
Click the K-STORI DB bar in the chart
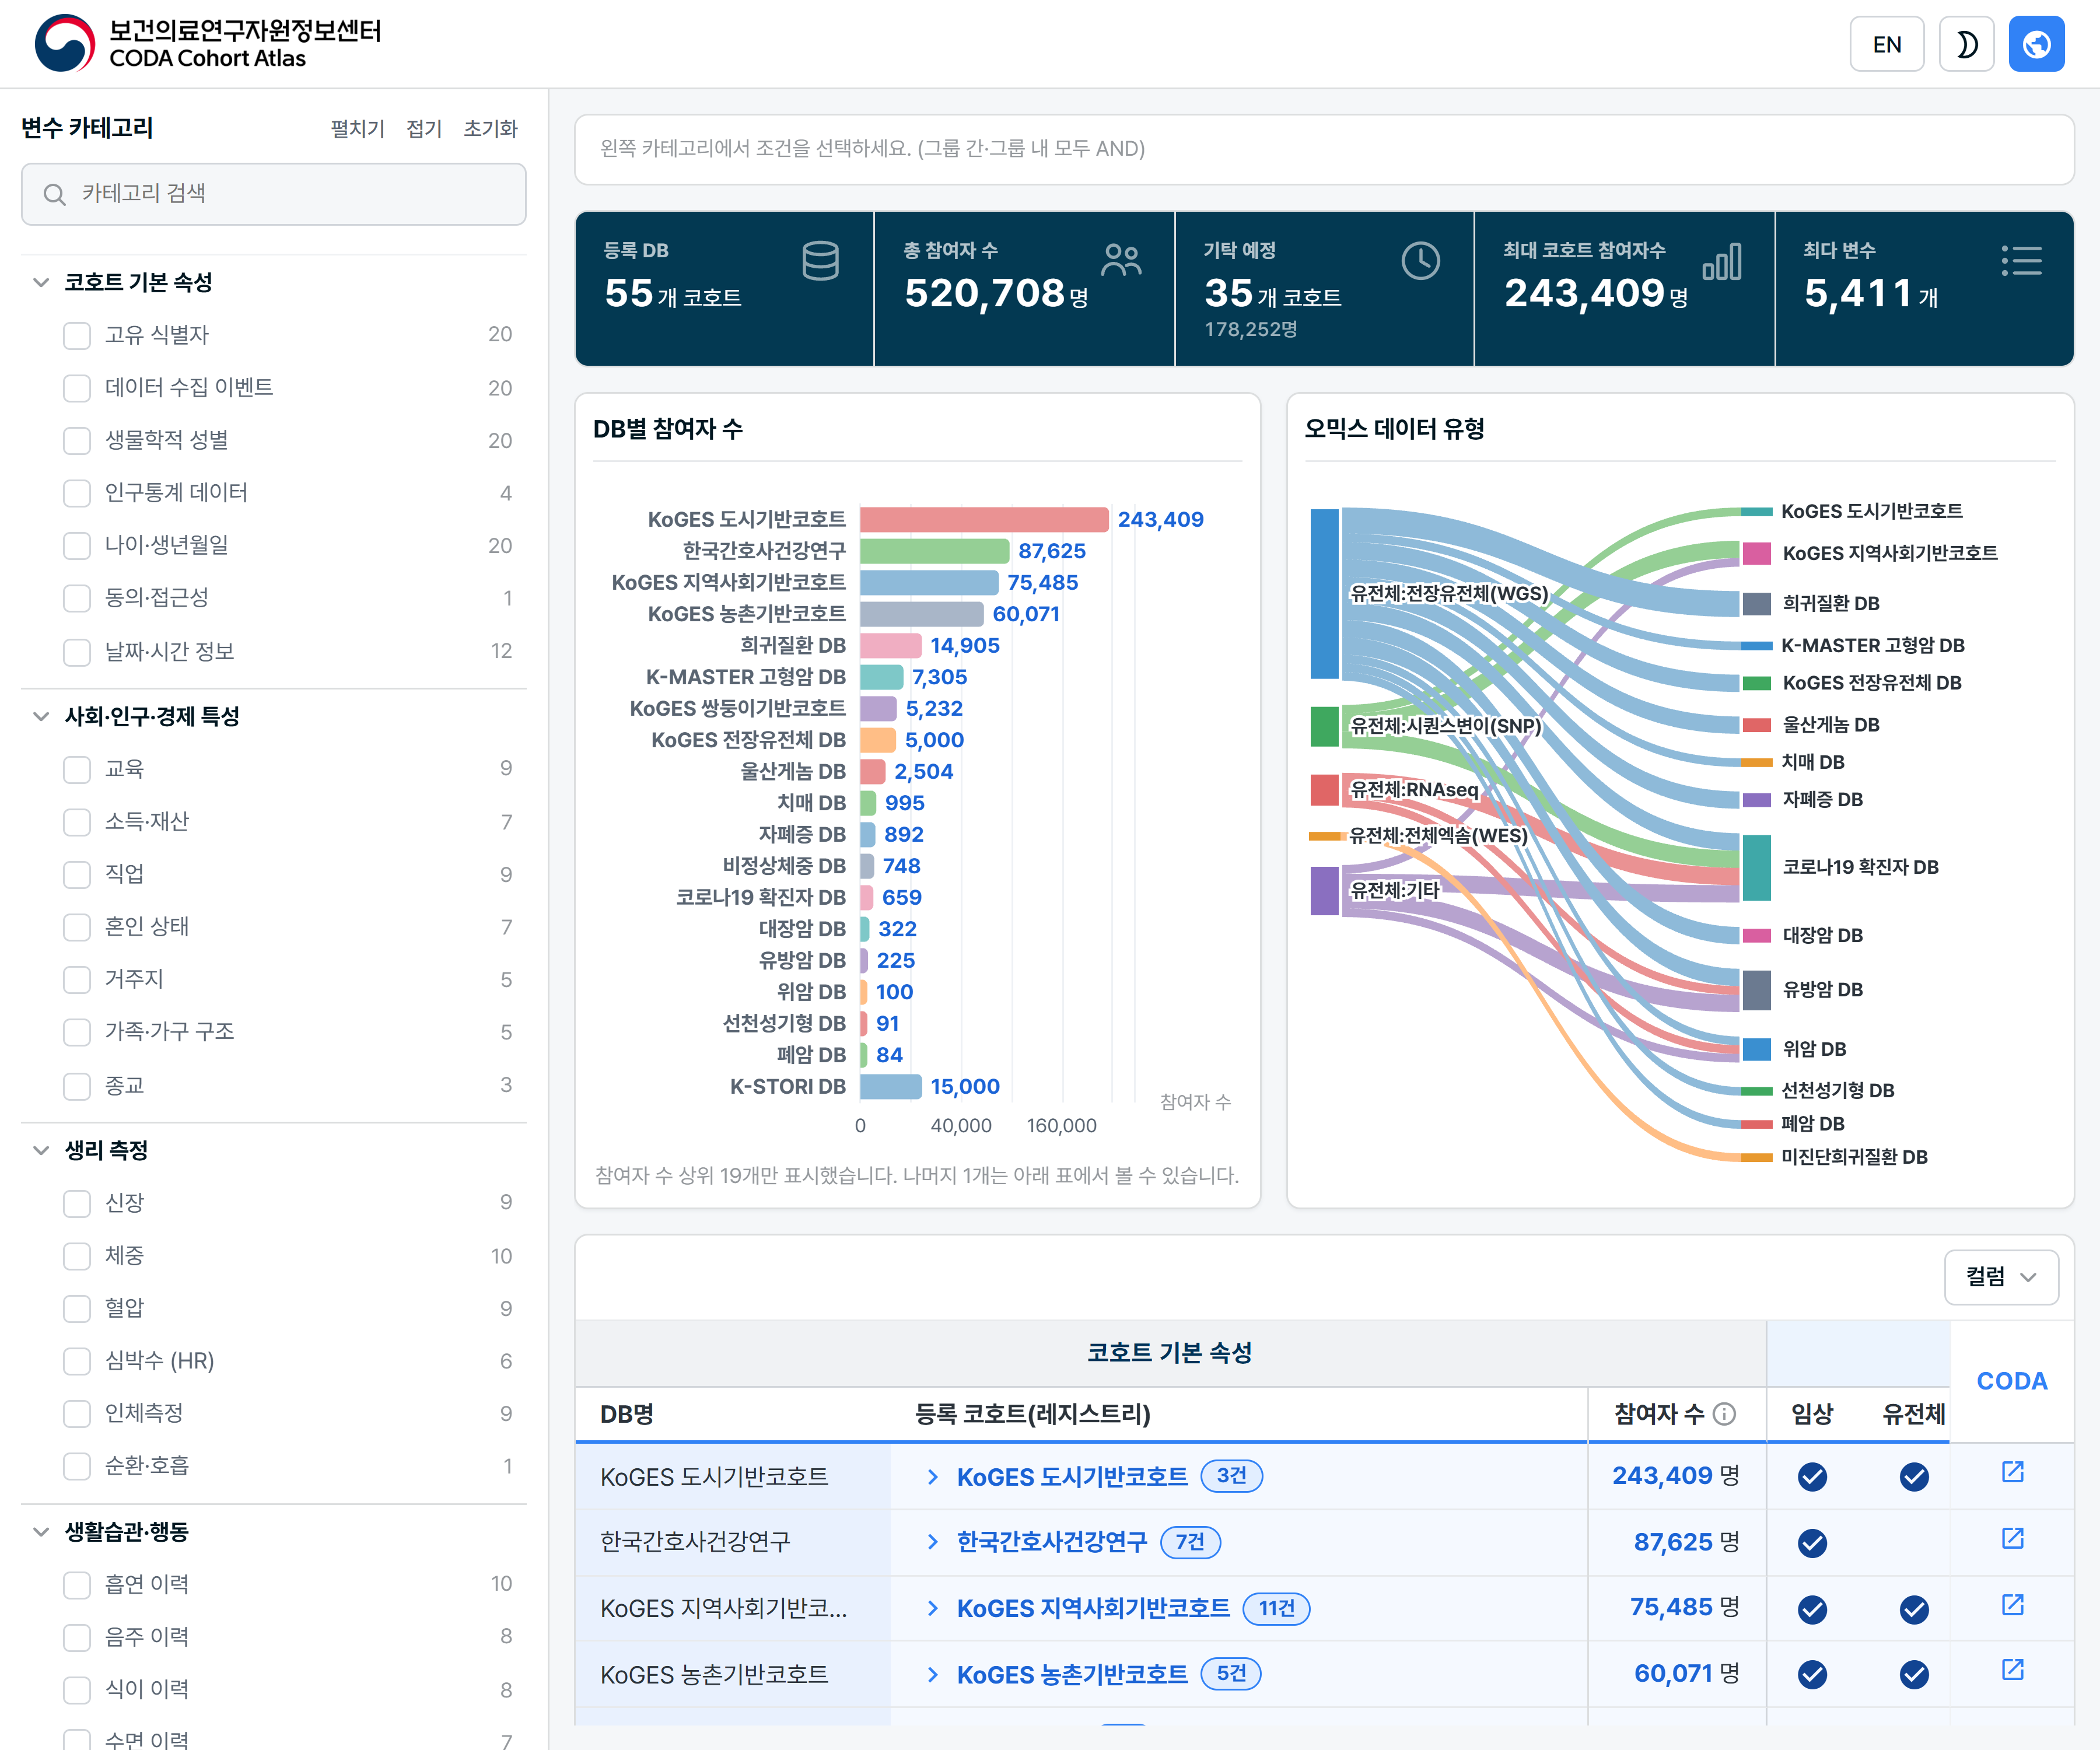(891, 1087)
